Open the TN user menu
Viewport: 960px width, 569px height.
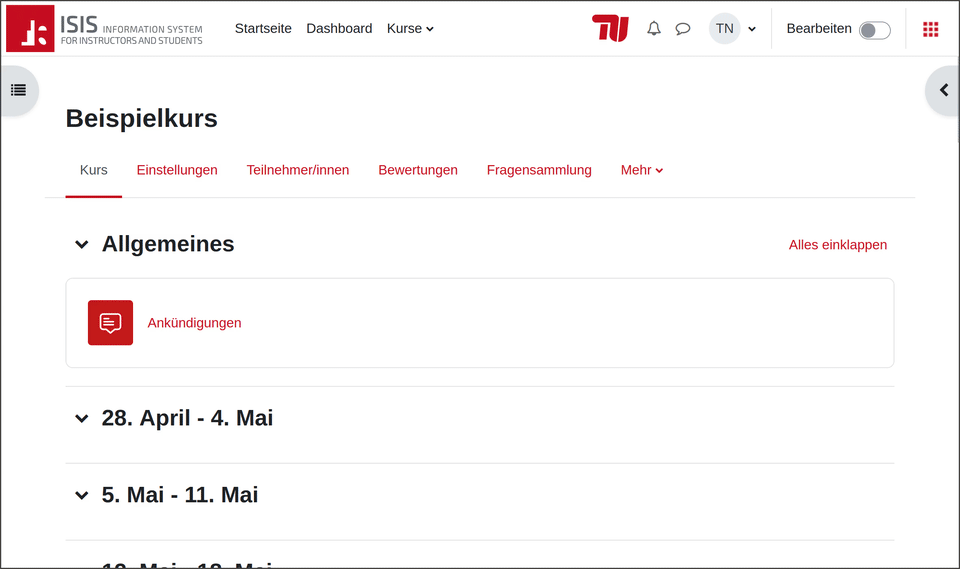click(732, 29)
